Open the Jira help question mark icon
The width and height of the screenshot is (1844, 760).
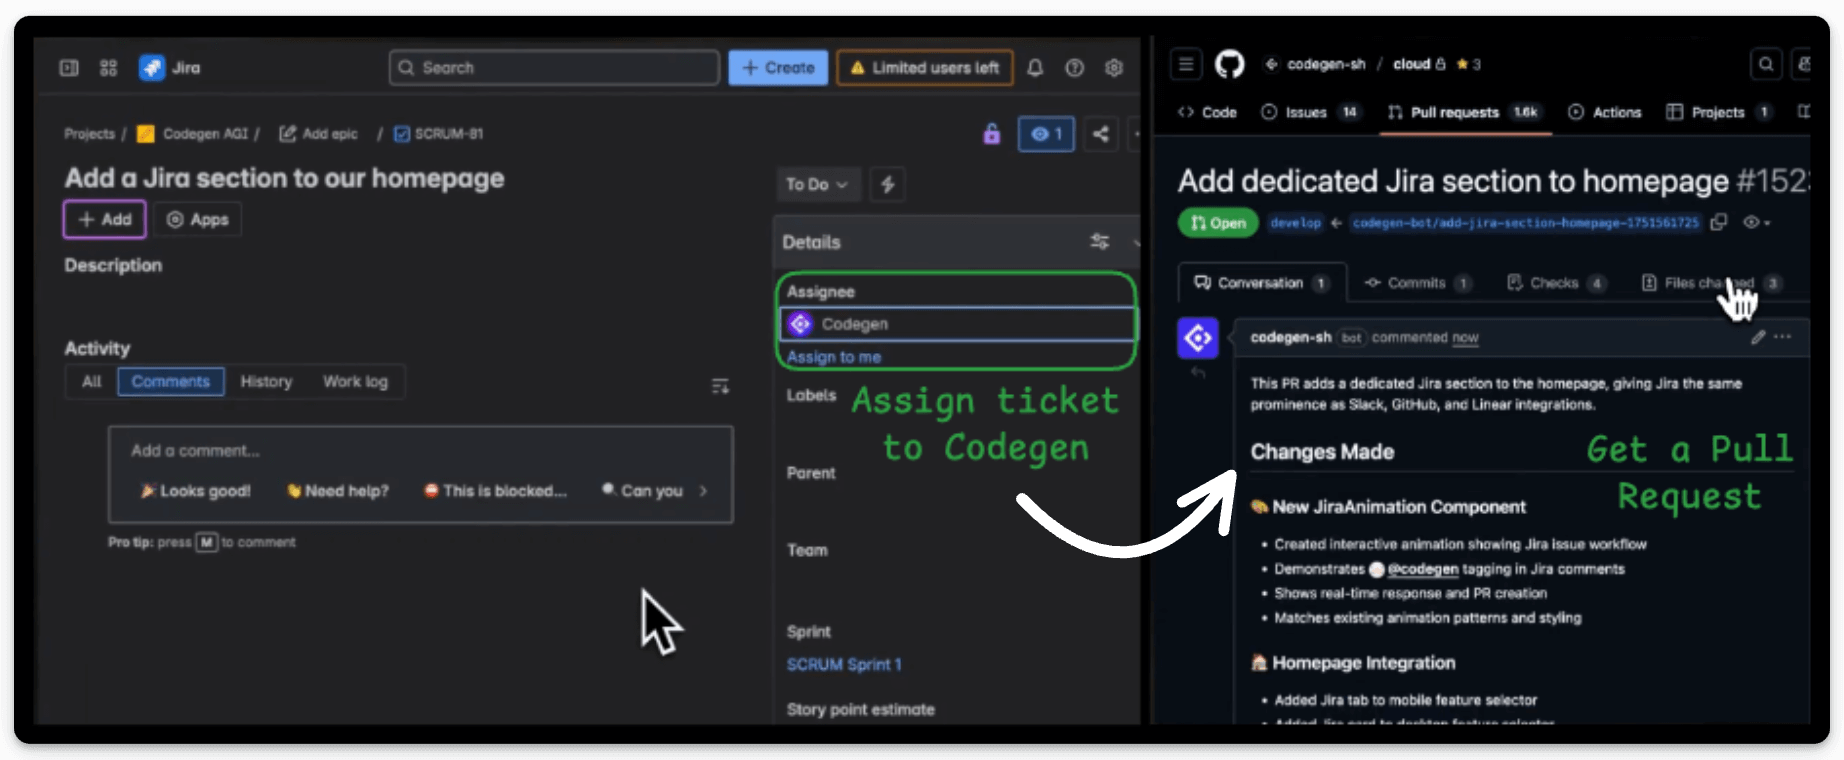[x=1074, y=68]
